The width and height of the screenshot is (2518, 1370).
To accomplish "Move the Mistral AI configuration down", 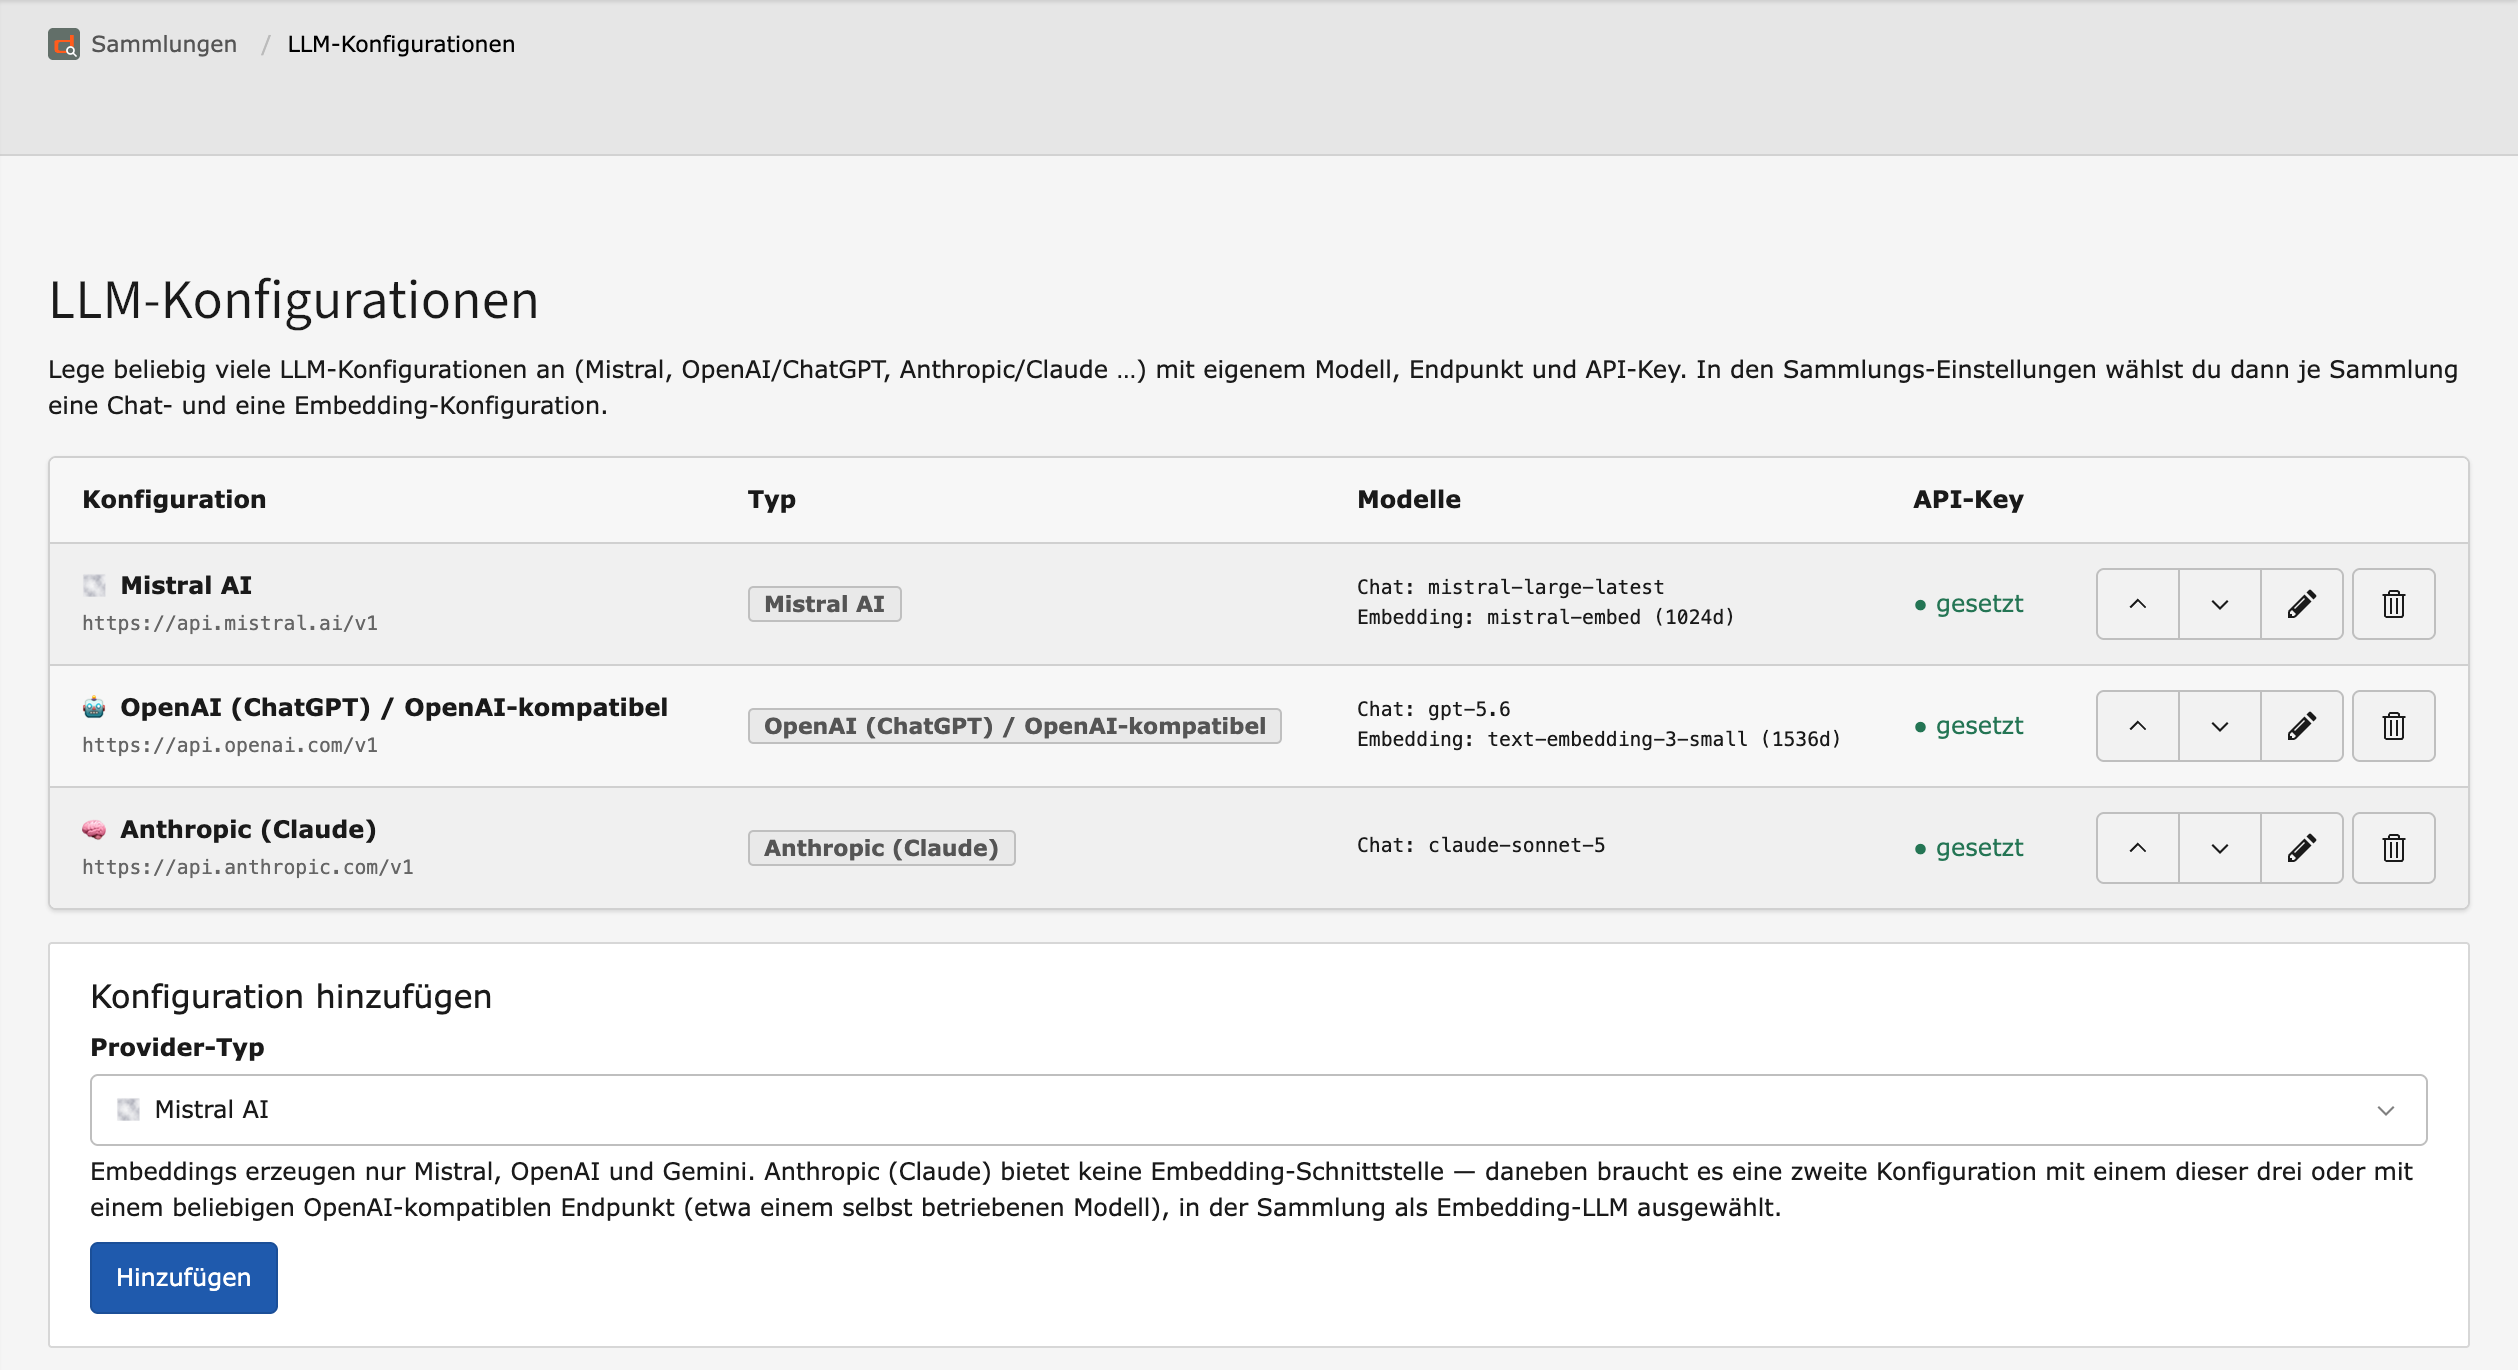I will coord(2219,604).
